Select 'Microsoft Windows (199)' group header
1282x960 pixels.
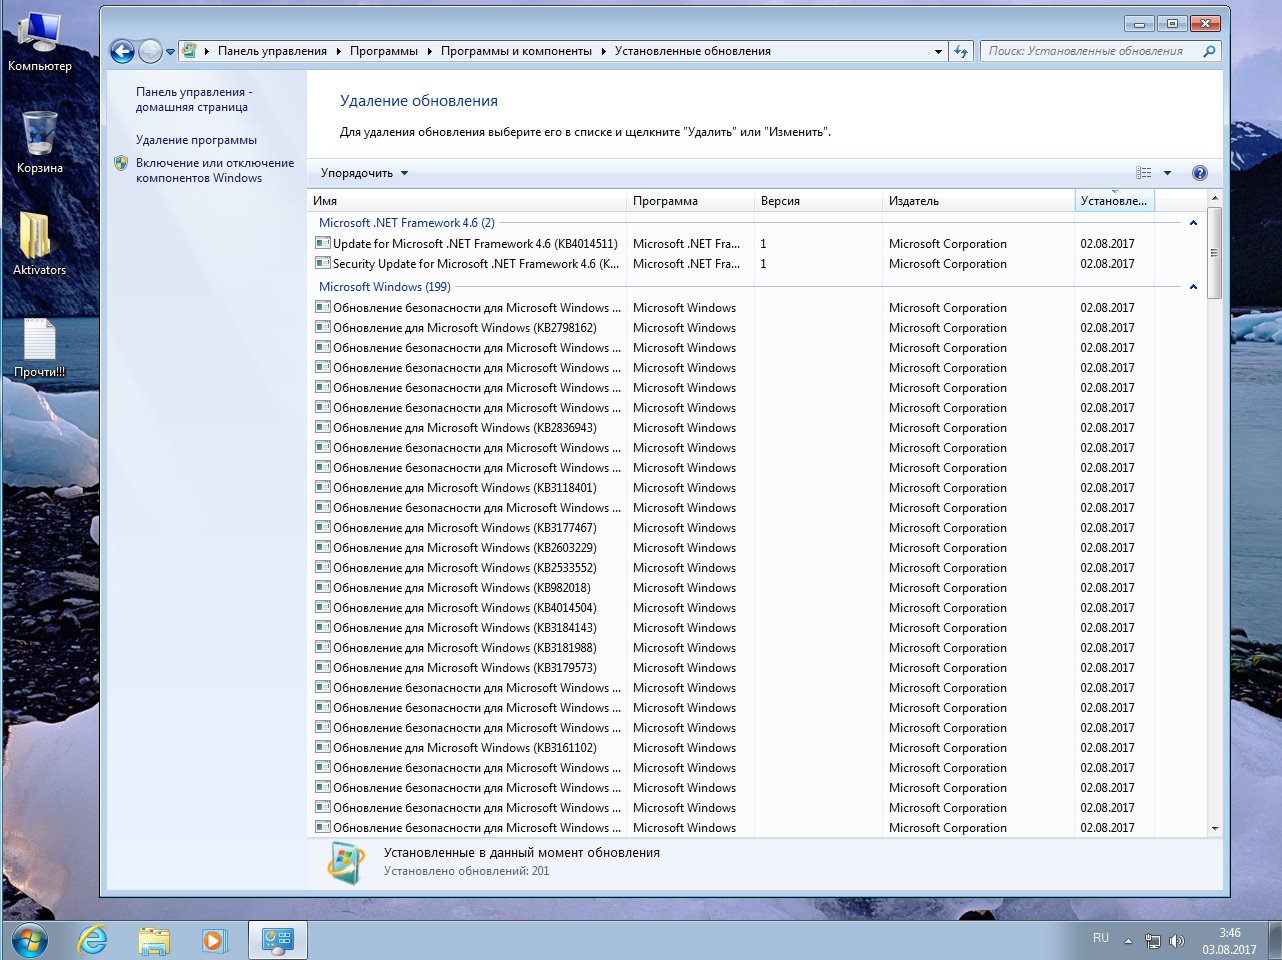point(385,287)
